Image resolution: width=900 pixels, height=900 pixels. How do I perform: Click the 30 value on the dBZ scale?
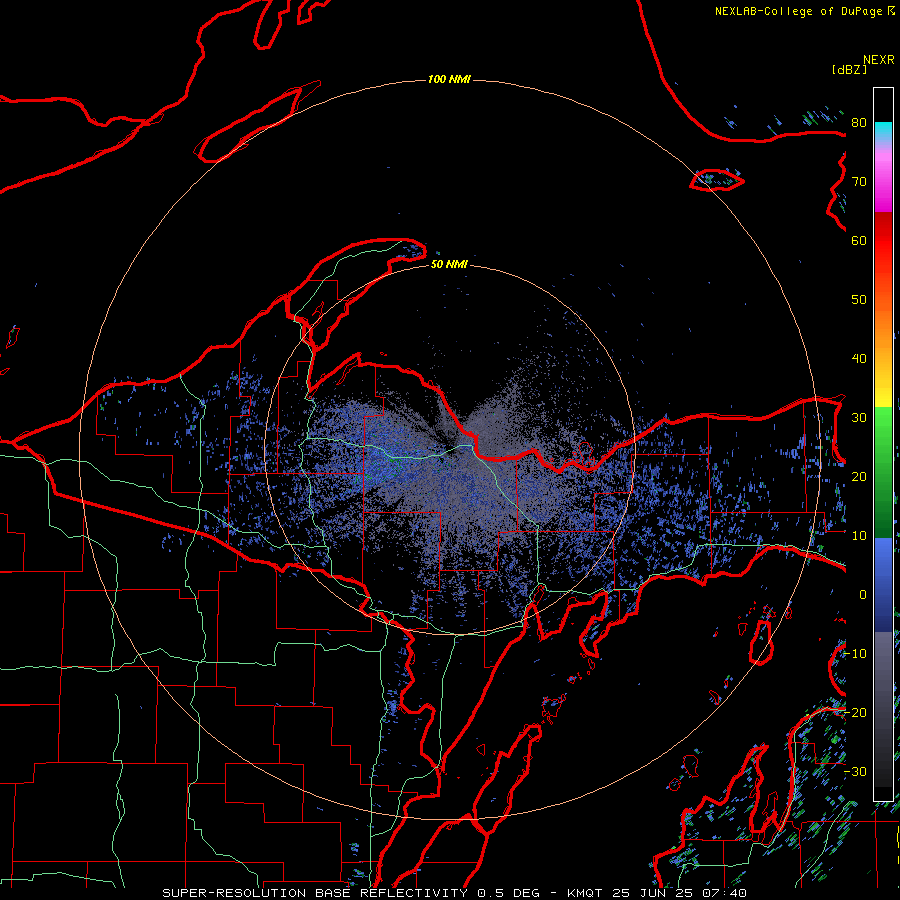click(x=859, y=417)
